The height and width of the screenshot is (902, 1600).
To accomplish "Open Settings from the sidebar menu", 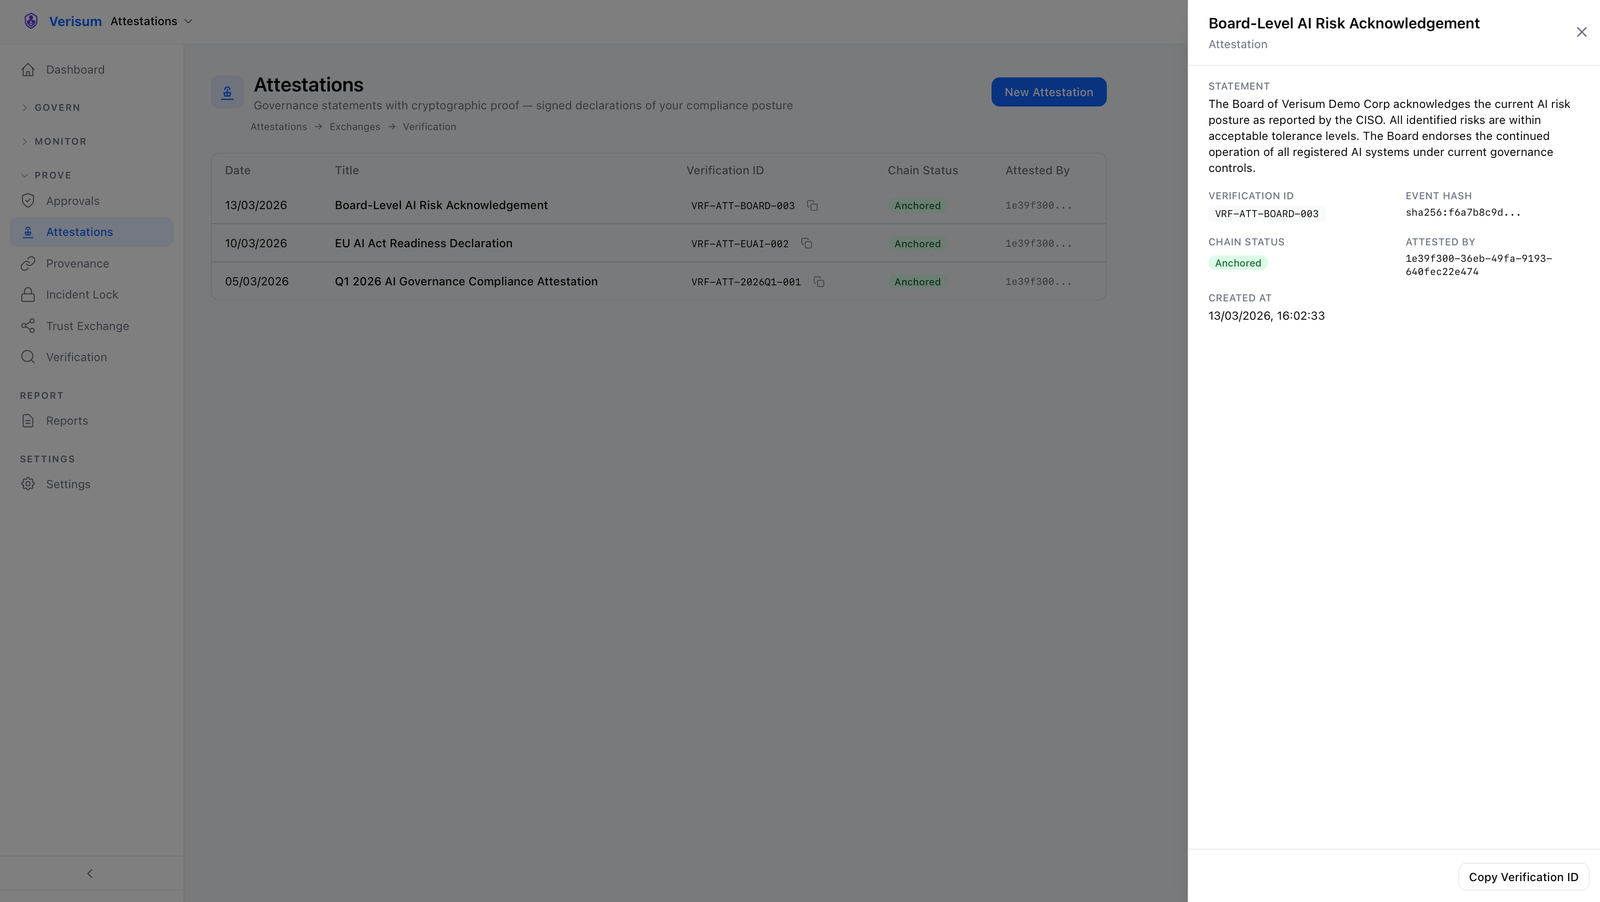I will [68, 484].
